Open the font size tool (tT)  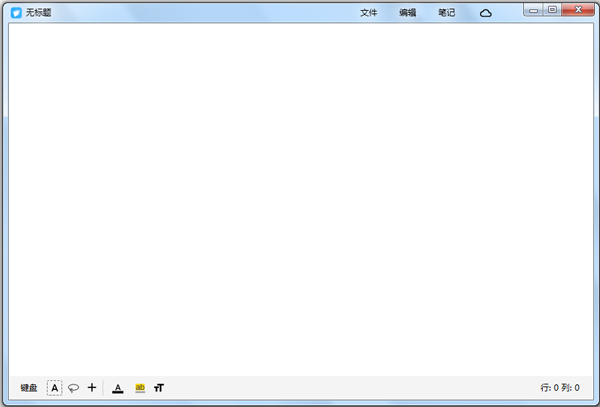pos(159,388)
